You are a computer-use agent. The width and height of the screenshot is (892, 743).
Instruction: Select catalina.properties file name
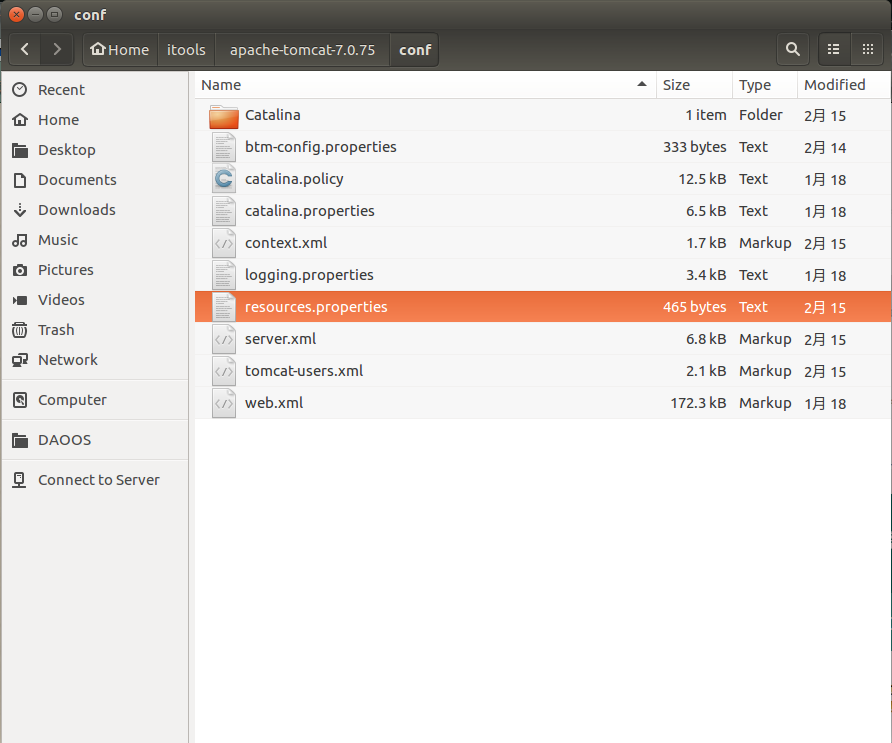309,211
